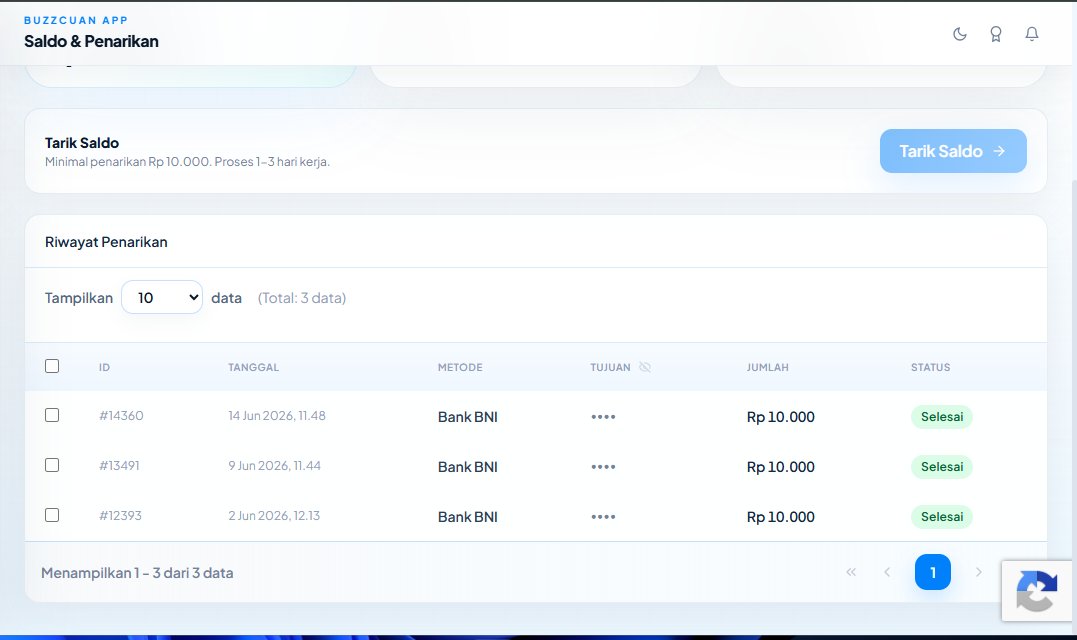Click the TANGGAL column header
The image size is (1077, 640).
click(x=253, y=367)
